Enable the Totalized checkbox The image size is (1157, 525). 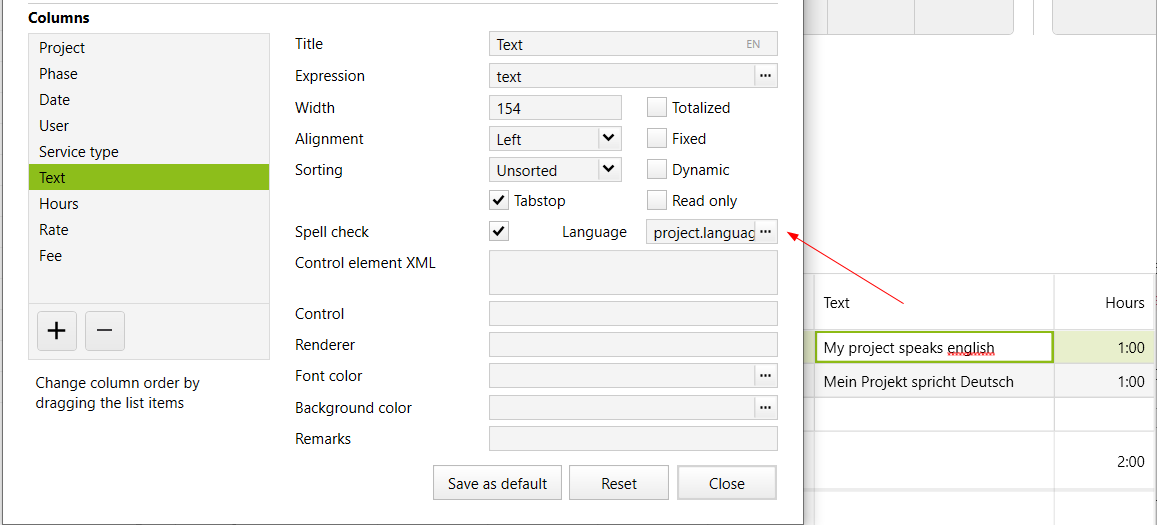pyautogui.click(x=657, y=108)
